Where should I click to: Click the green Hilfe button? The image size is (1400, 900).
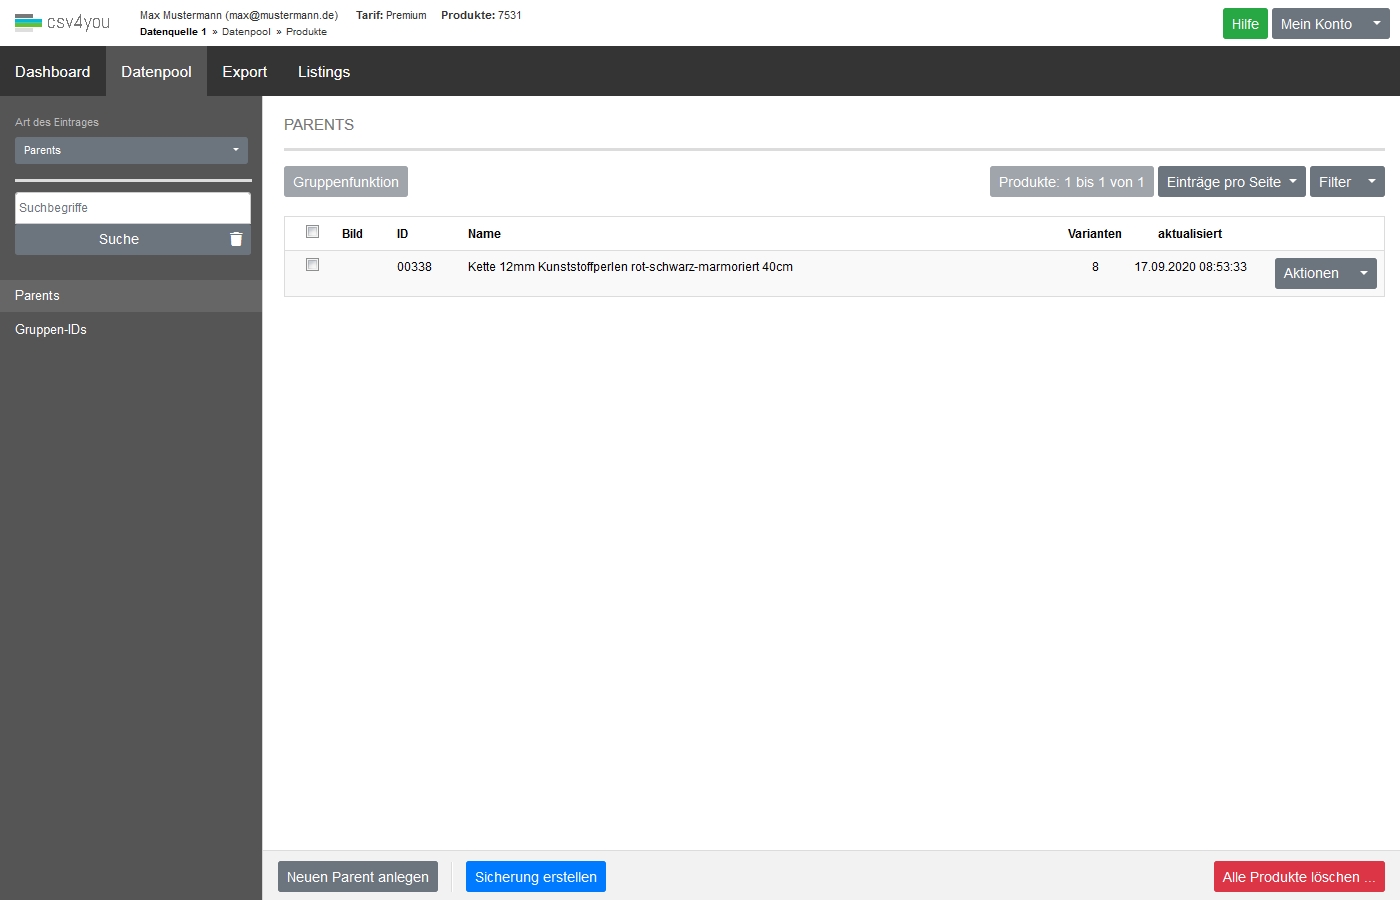tap(1244, 24)
